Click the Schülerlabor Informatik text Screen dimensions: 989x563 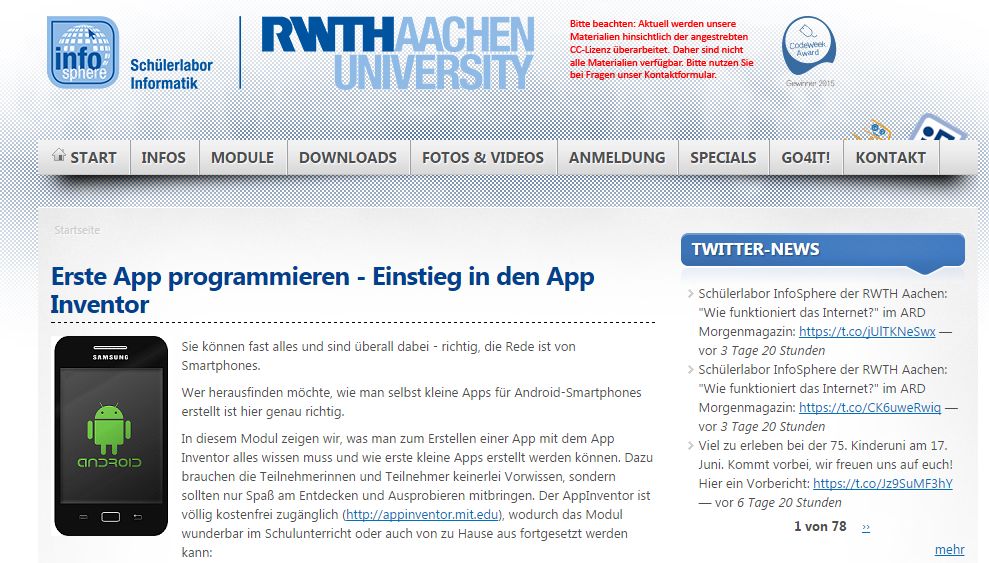(171, 74)
